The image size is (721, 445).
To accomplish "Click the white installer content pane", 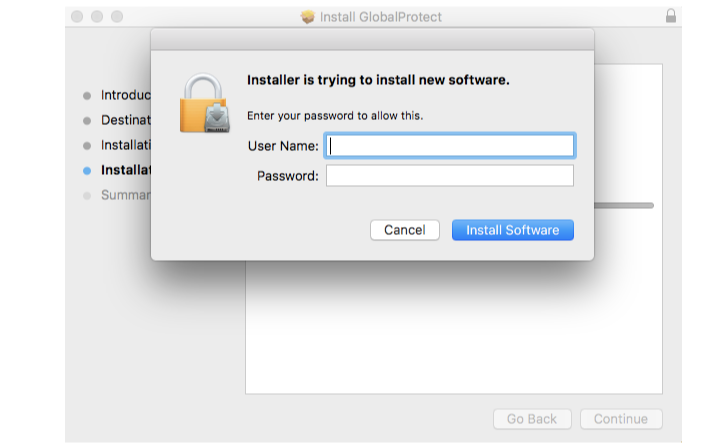I will (450, 330).
